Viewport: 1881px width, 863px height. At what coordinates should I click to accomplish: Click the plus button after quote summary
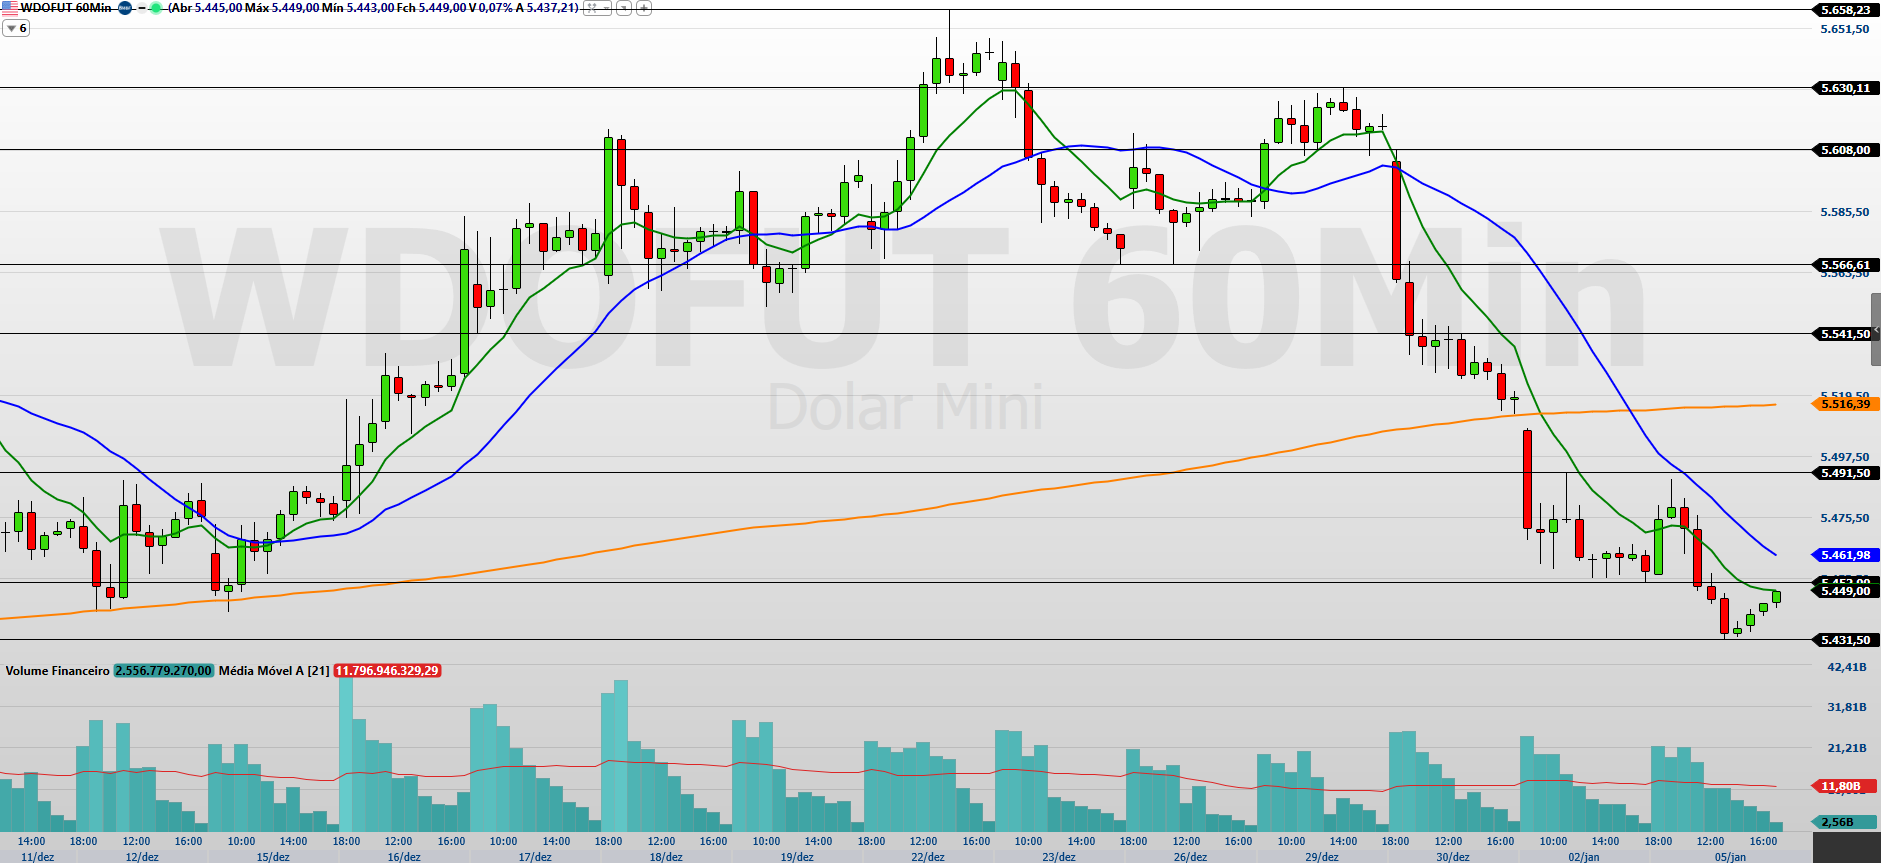point(644,8)
